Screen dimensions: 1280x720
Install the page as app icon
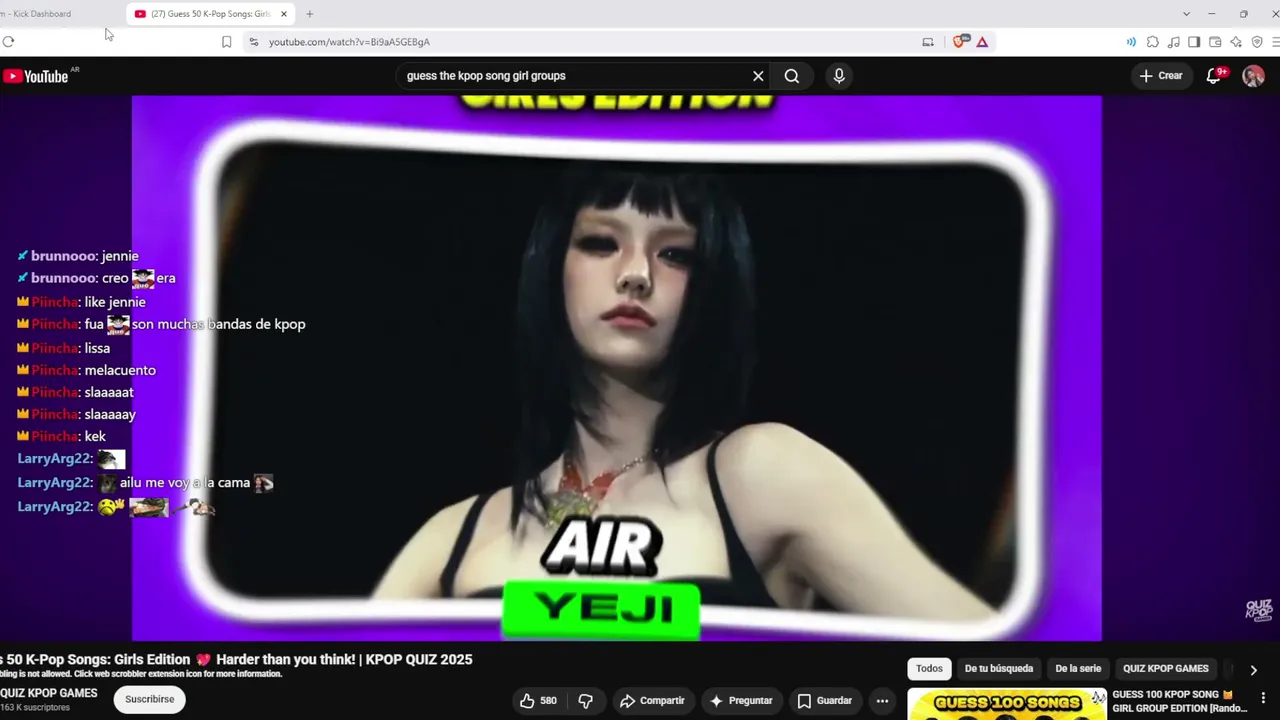928,42
